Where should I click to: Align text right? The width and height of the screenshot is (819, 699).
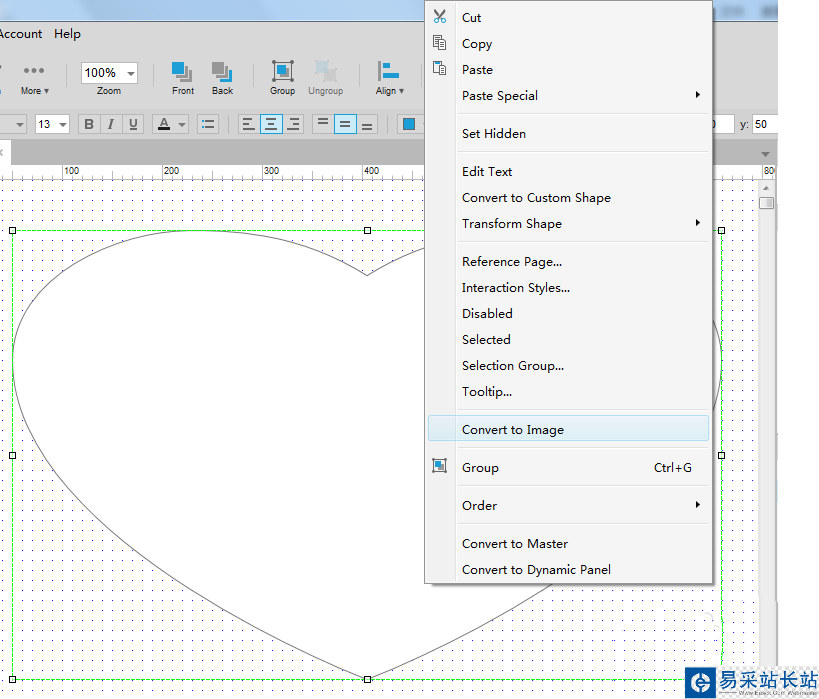coord(294,124)
